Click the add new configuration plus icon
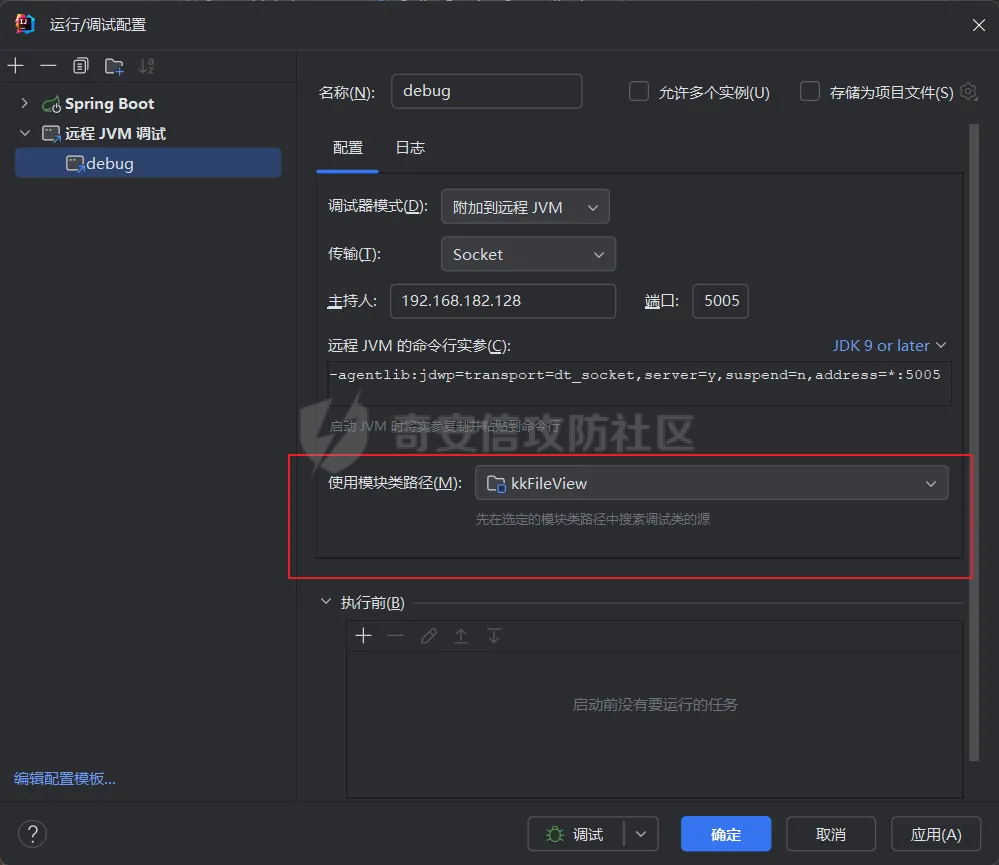 pos(16,66)
